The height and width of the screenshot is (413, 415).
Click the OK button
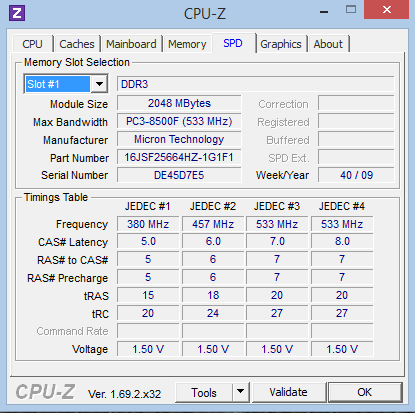[365, 392]
